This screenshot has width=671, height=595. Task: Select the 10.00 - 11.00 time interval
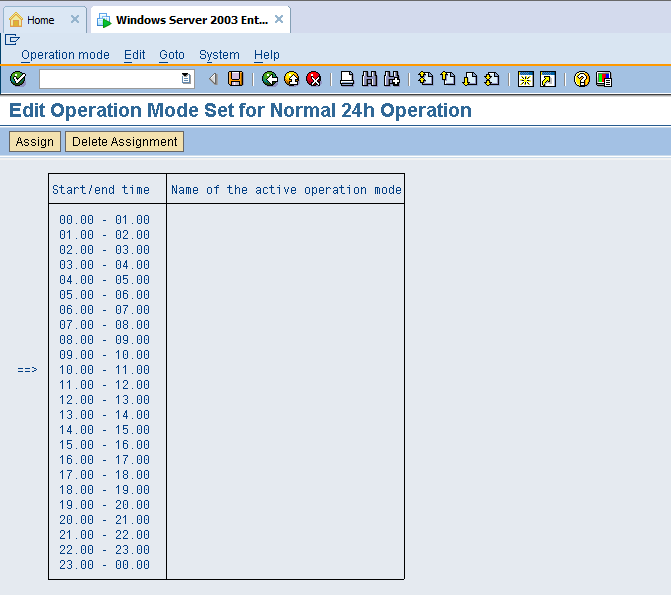(x=104, y=370)
